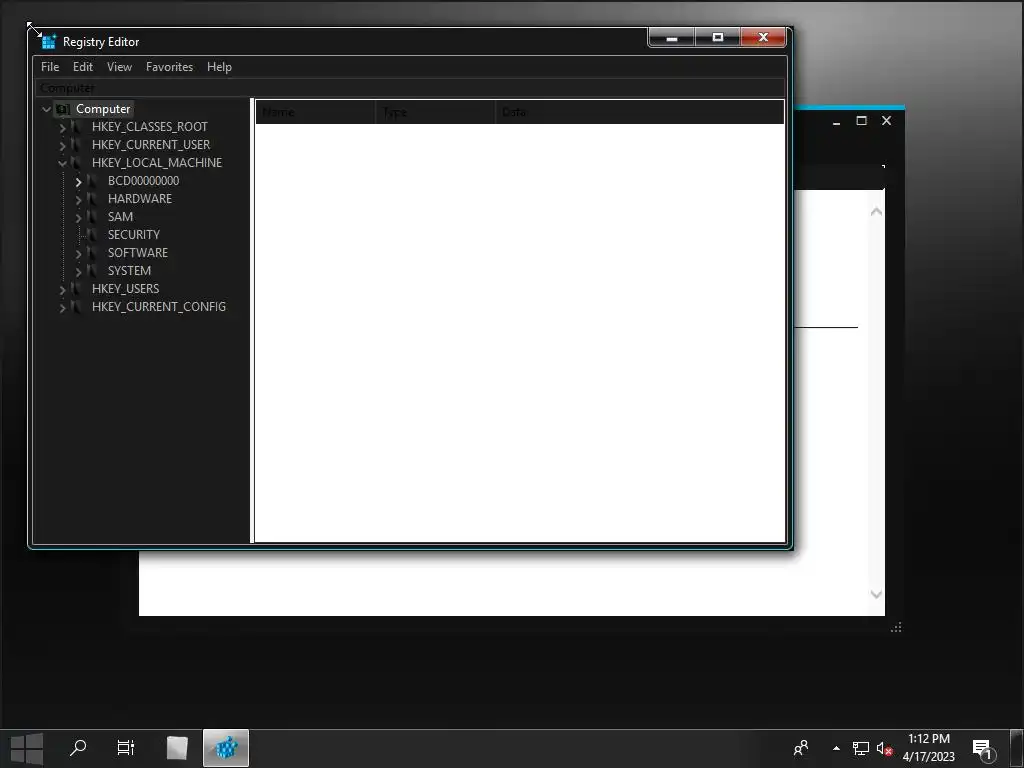Image resolution: width=1024 pixels, height=768 pixels.
Task: Select HKEY_CURRENT_USER in the tree
Action: (151, 144)
